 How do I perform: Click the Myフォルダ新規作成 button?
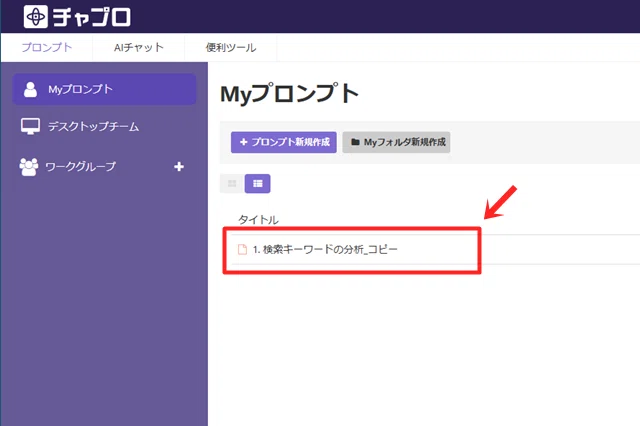396,142
